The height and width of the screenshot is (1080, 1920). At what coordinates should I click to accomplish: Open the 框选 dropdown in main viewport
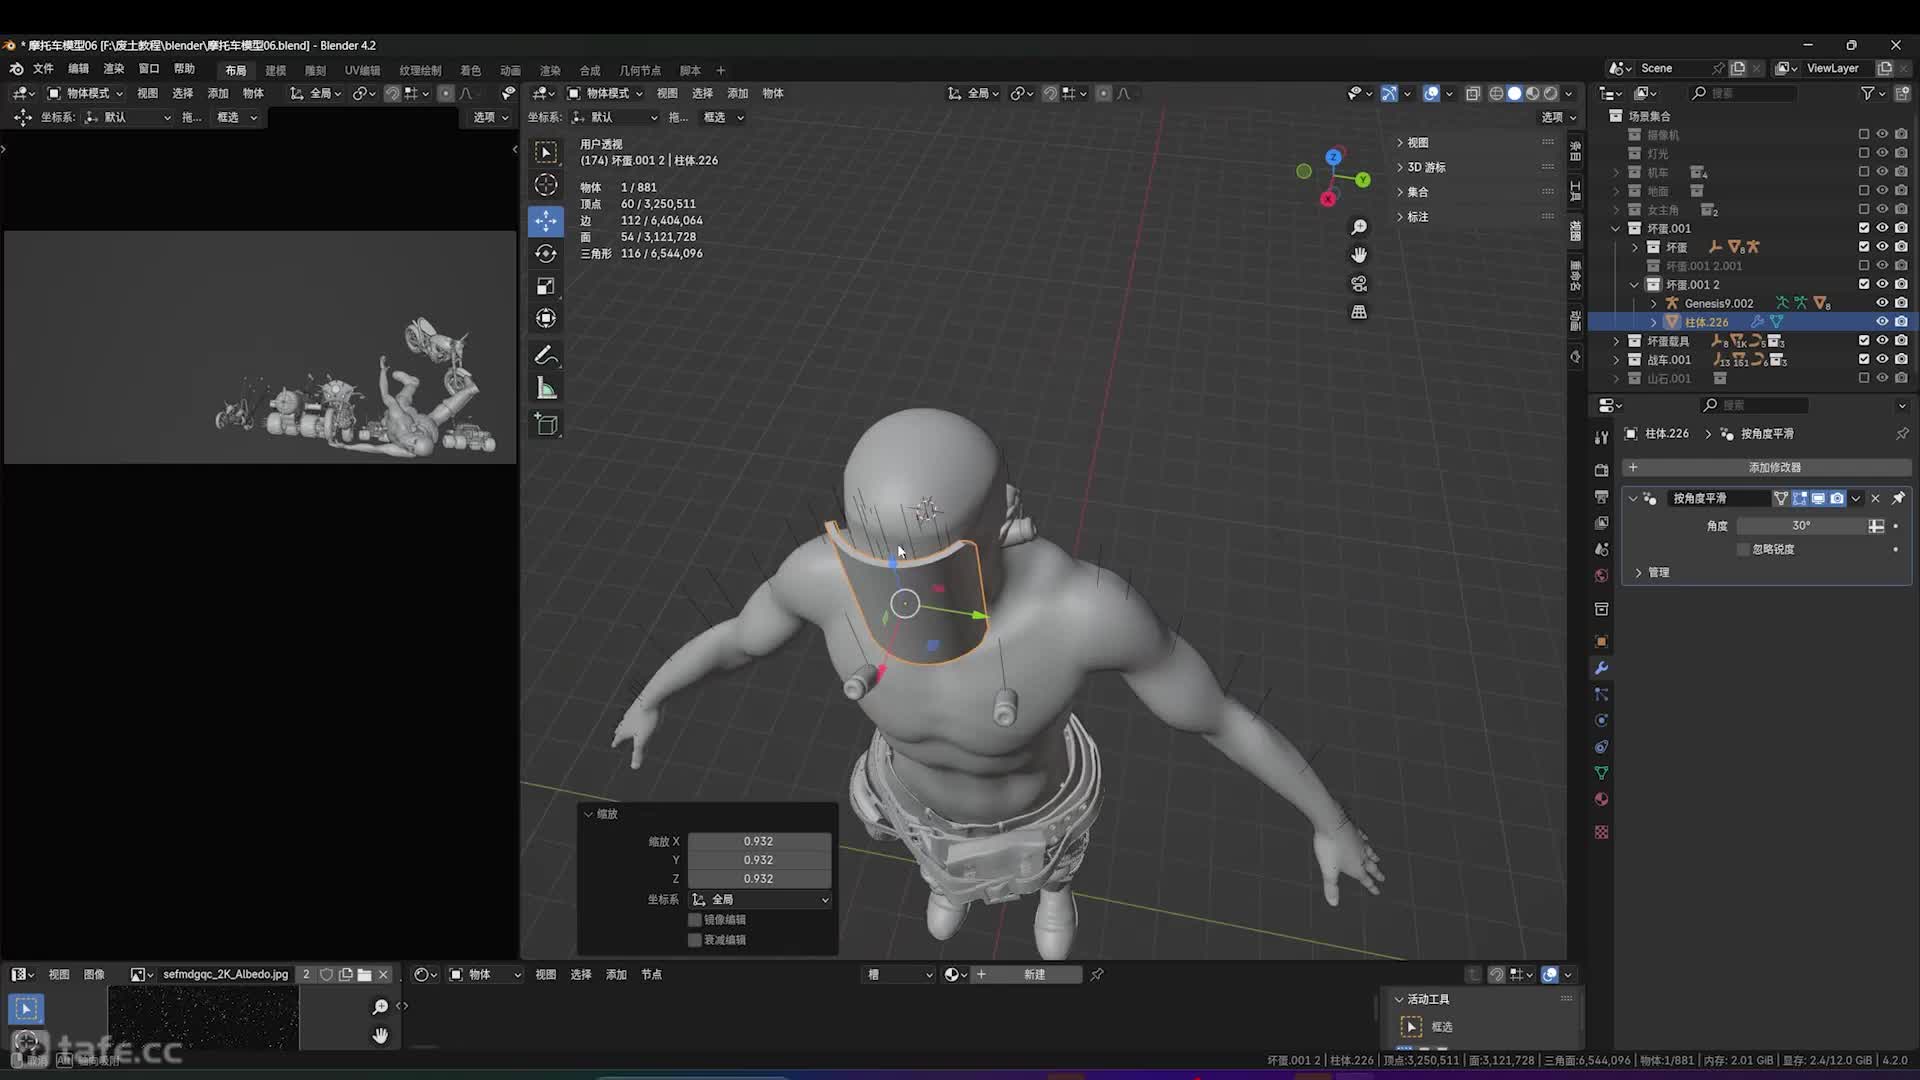click(723, 117)
